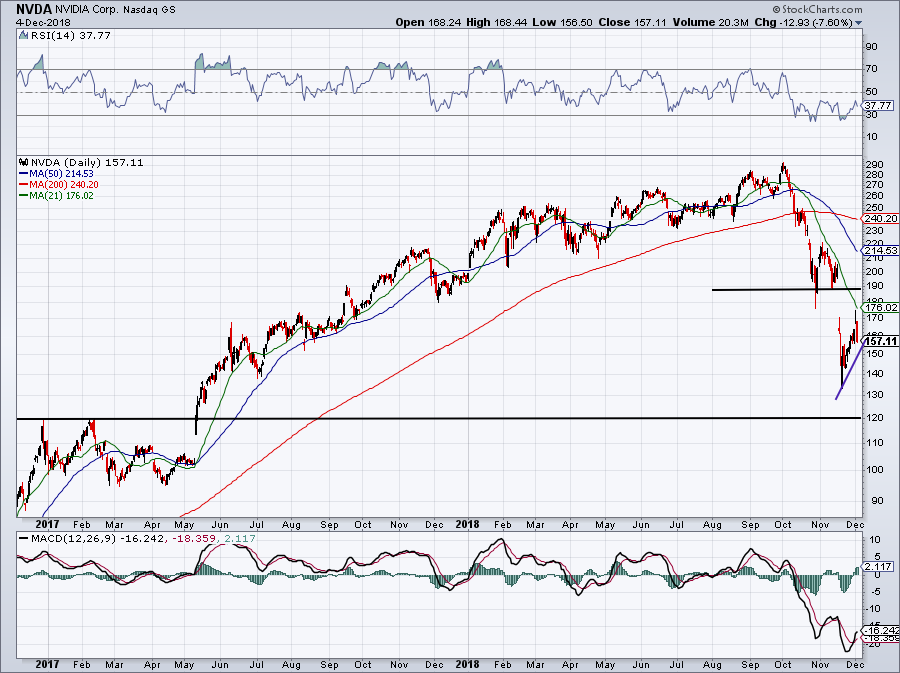The height and width of the screenshot is (673, 900).
Task: Click the 'NVIDIA Corp.' company name
Action: point(85,10)
